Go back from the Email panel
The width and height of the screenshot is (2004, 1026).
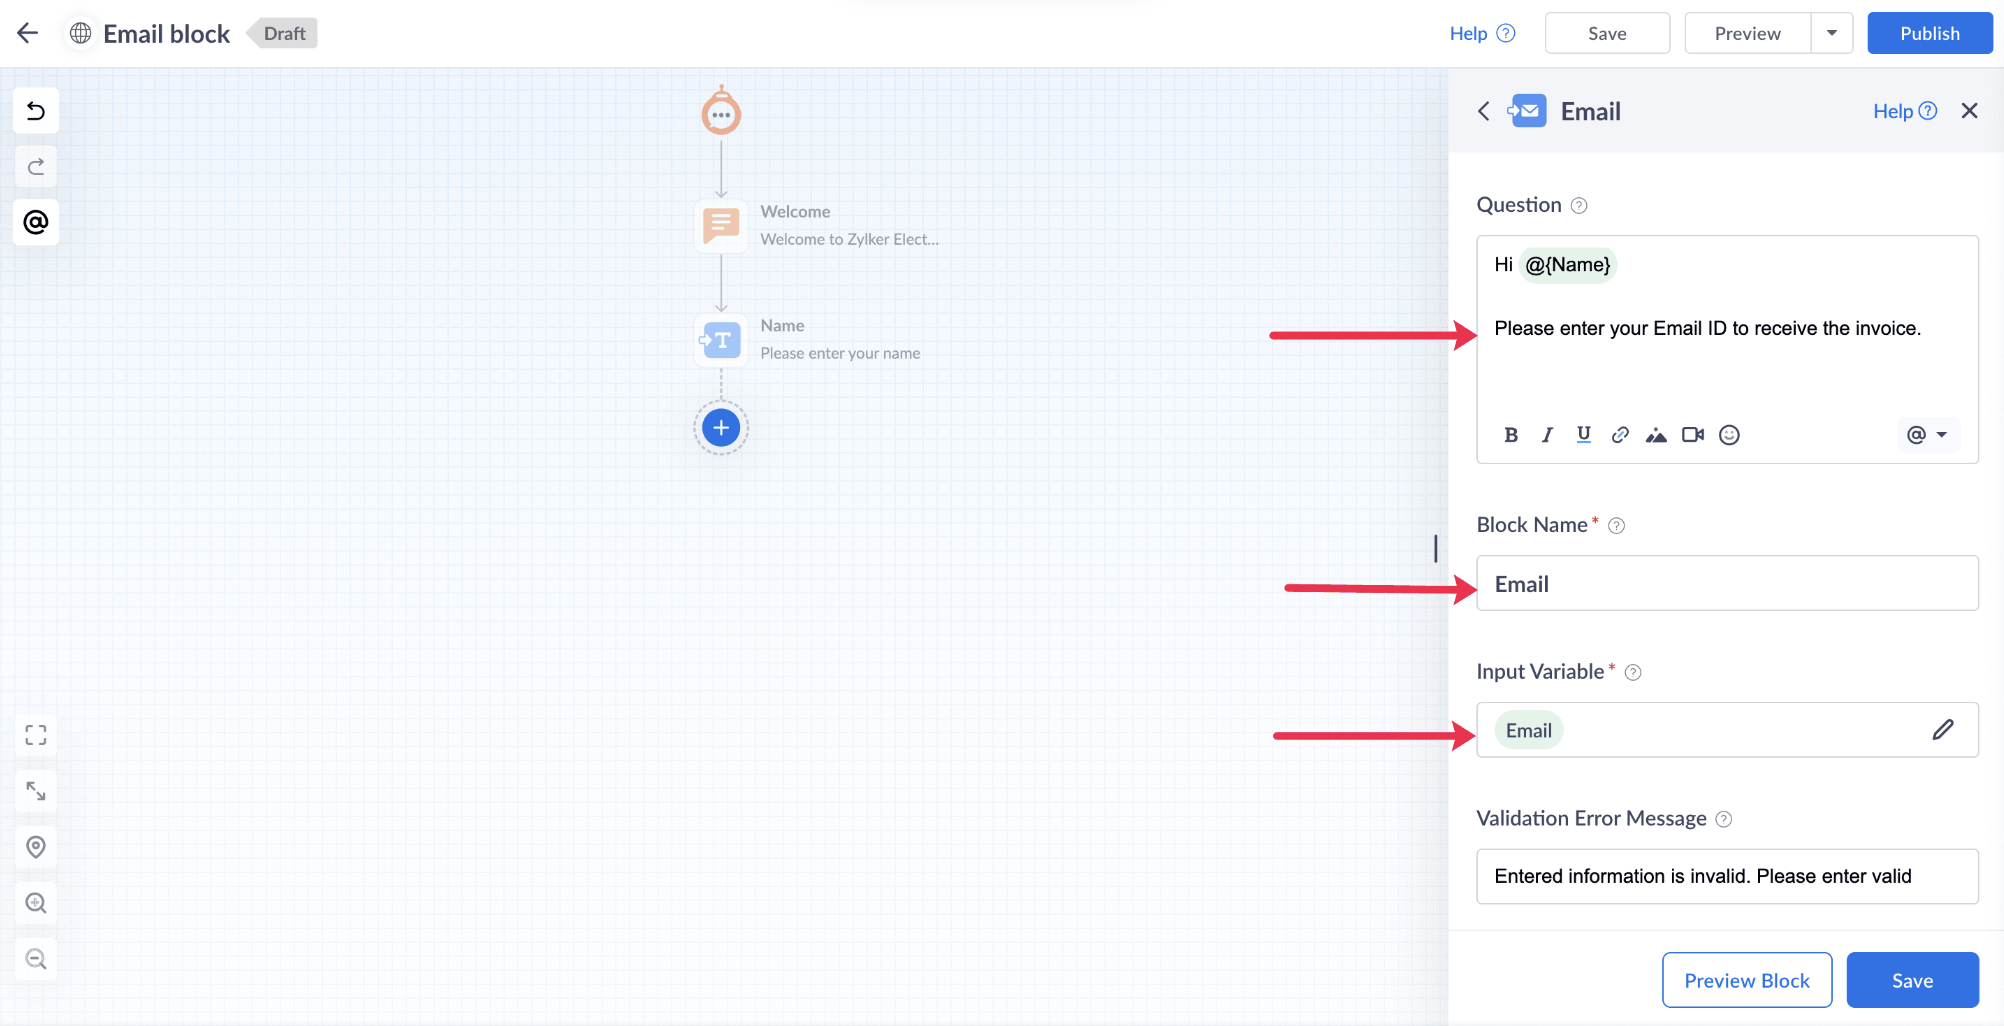click(1484, 111)
